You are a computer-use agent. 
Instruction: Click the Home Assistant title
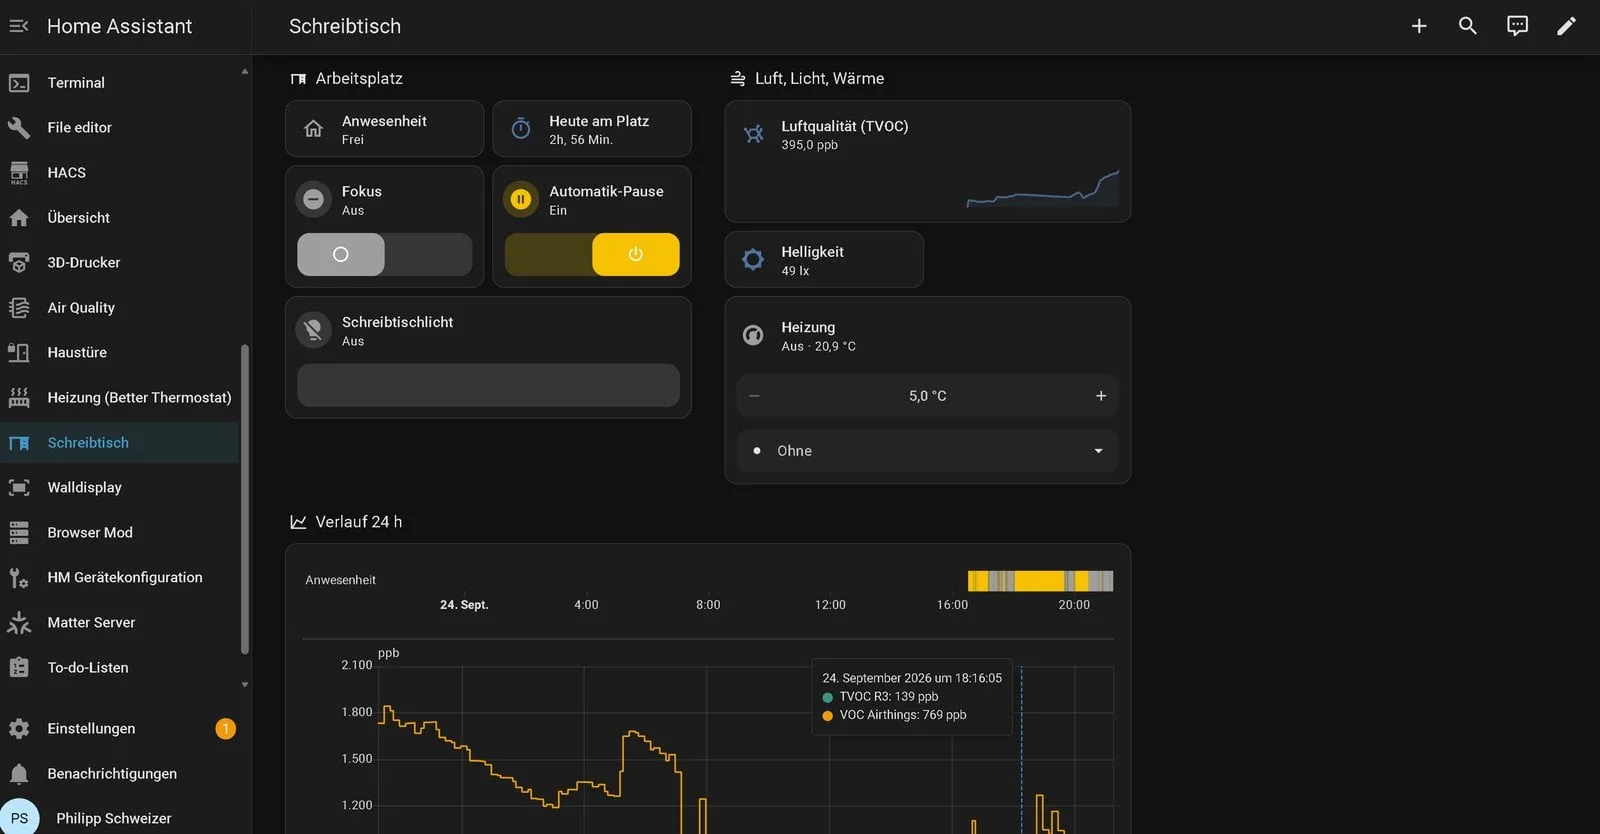(x=119, y=27)
